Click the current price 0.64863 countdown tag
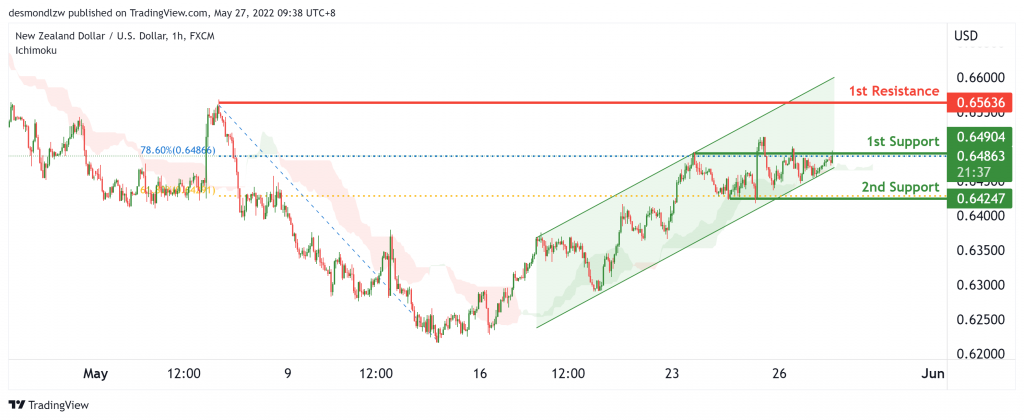 pos(980,163)
